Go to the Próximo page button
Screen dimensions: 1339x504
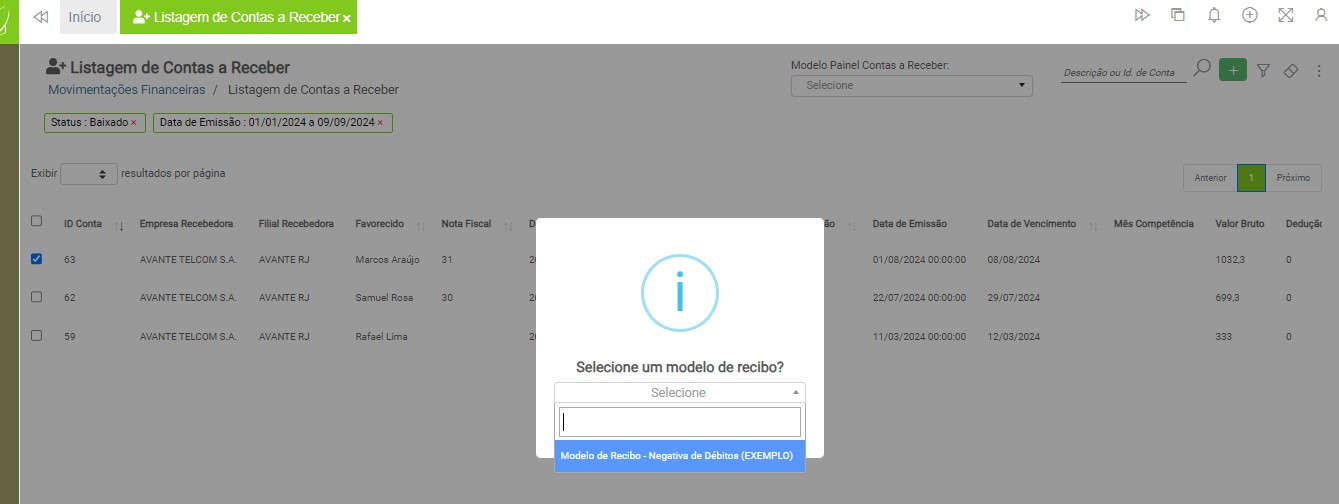(x=1293, y=177)
